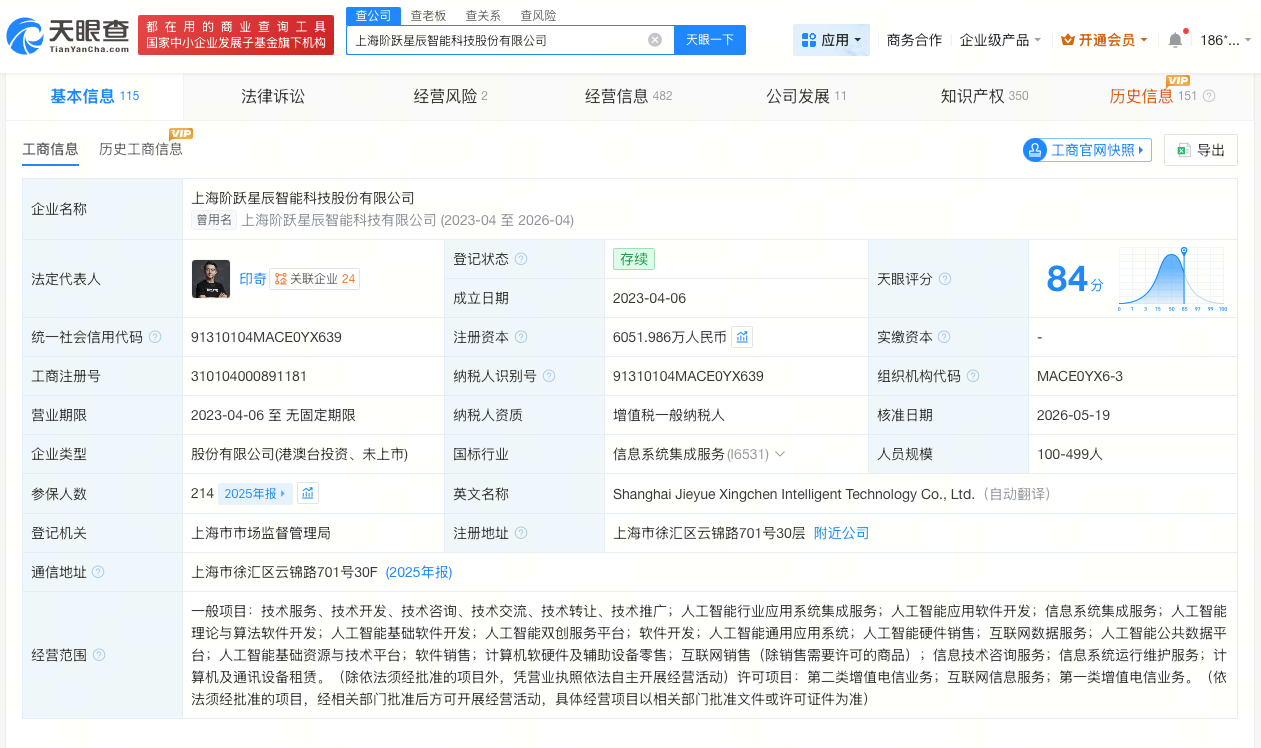Screen dimensions: 1261x748
Task: Click the 100-499人 staff size value
Action: (1070, 454)
